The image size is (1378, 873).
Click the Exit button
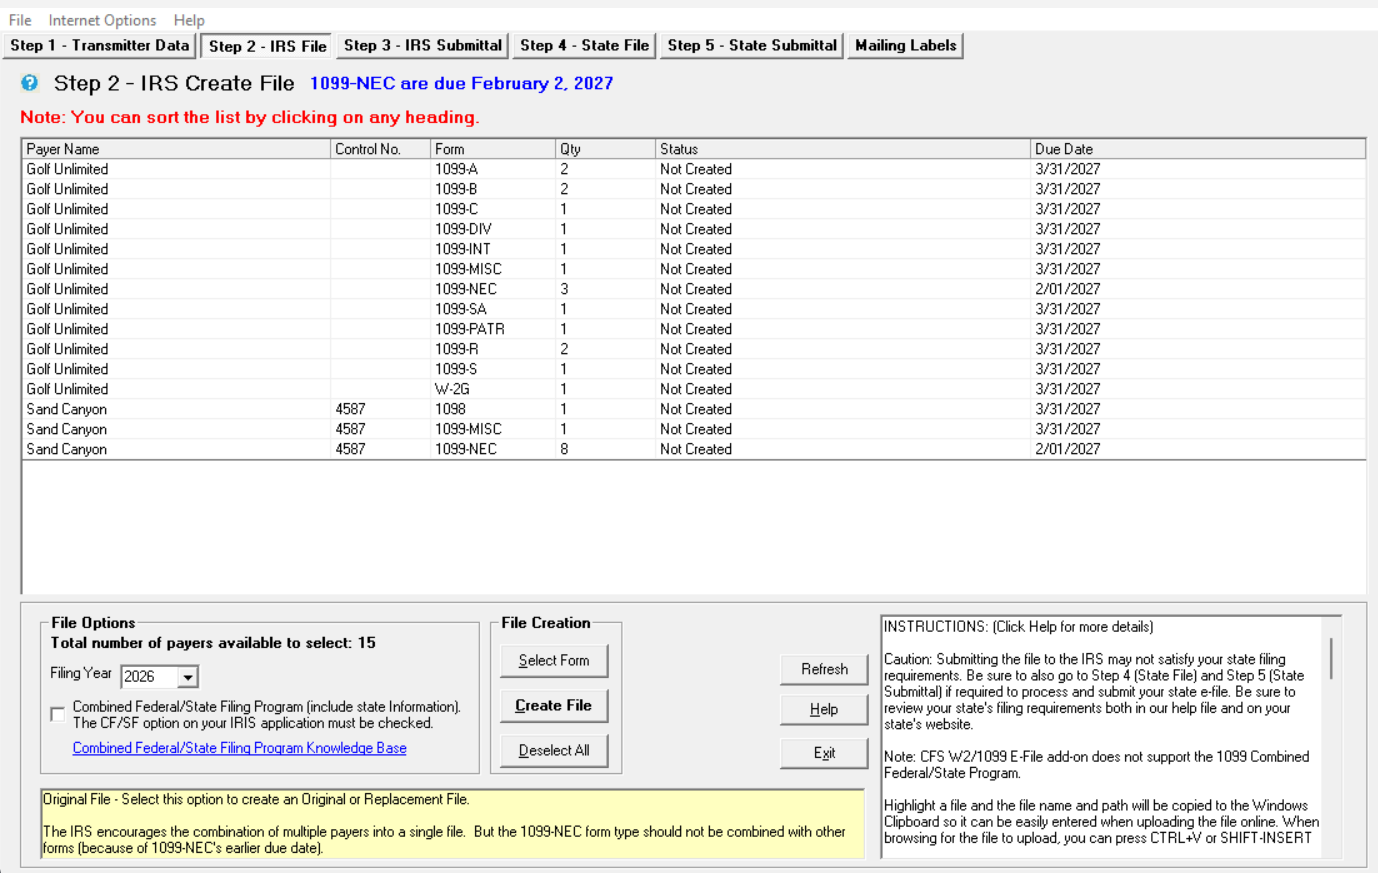(824, 753)
